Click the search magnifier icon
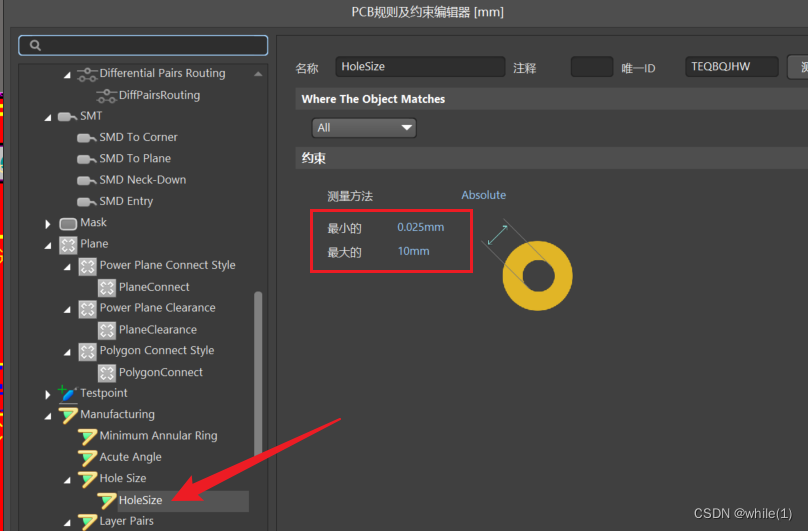Screen dimensions: 808x531 coord(34,46)
